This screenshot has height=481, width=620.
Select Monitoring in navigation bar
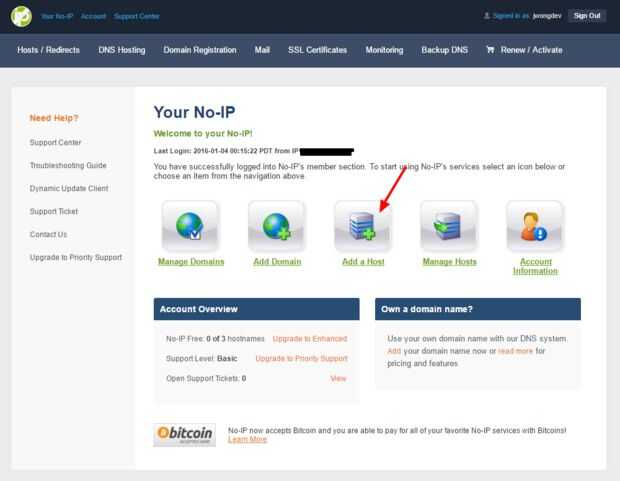click(x=384, y=50)
